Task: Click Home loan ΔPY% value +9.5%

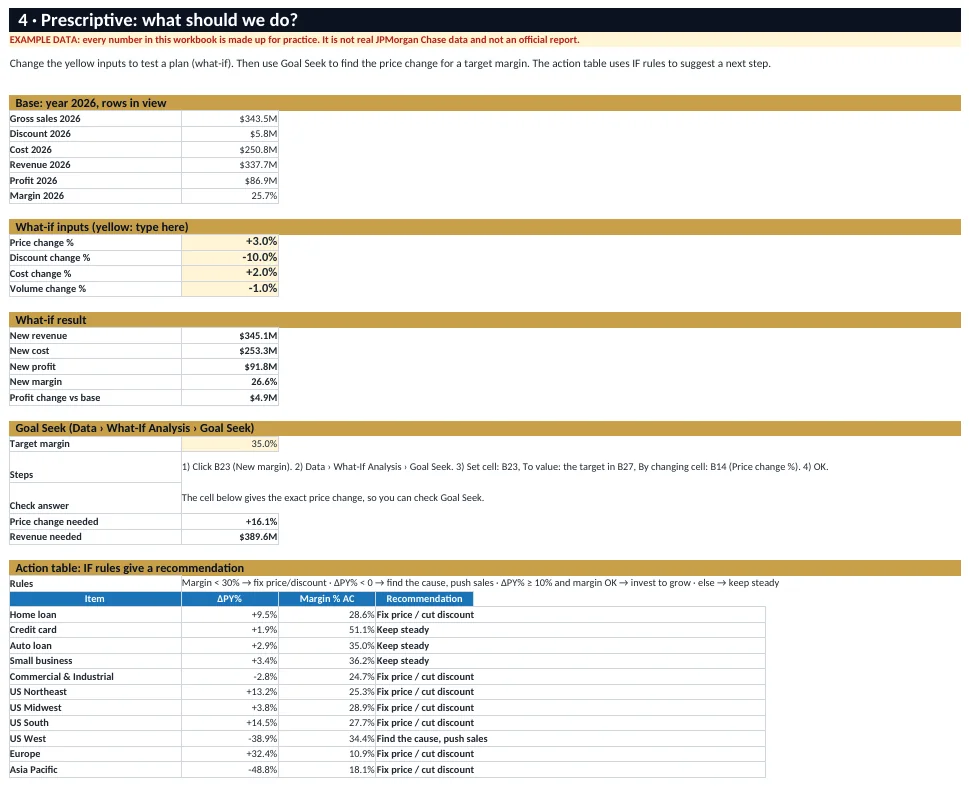Action: pyautogui.click(x=230, y=615)
